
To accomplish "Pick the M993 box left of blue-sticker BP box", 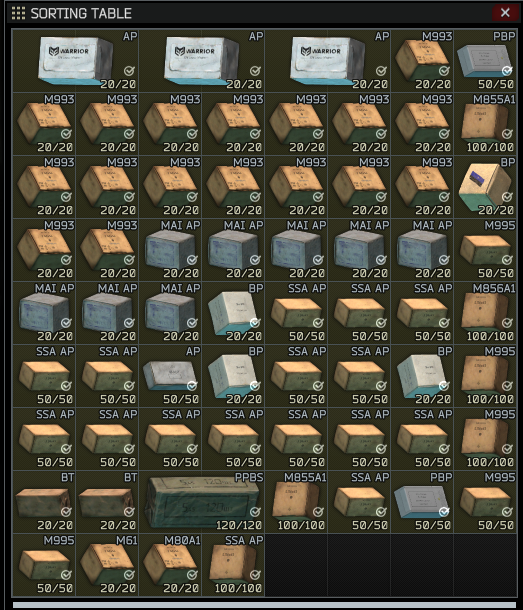I will click(422, 187).
